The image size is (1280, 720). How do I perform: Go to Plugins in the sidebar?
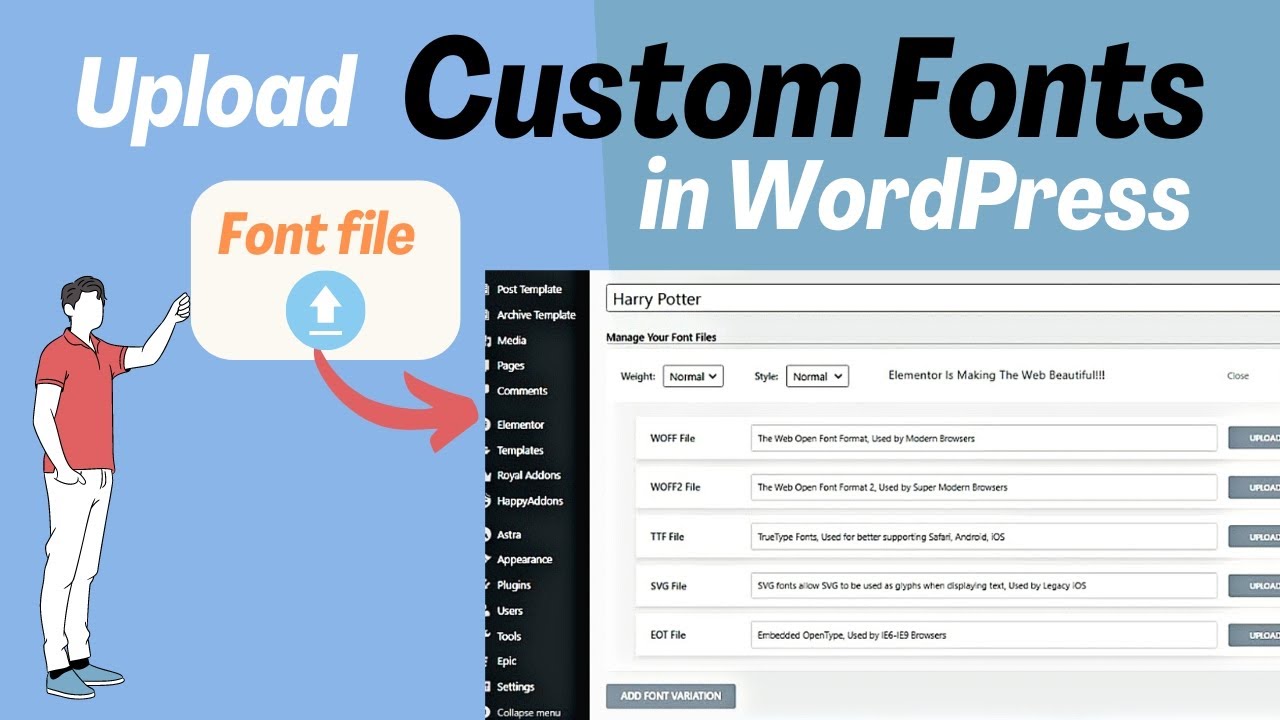click(514, 585)
